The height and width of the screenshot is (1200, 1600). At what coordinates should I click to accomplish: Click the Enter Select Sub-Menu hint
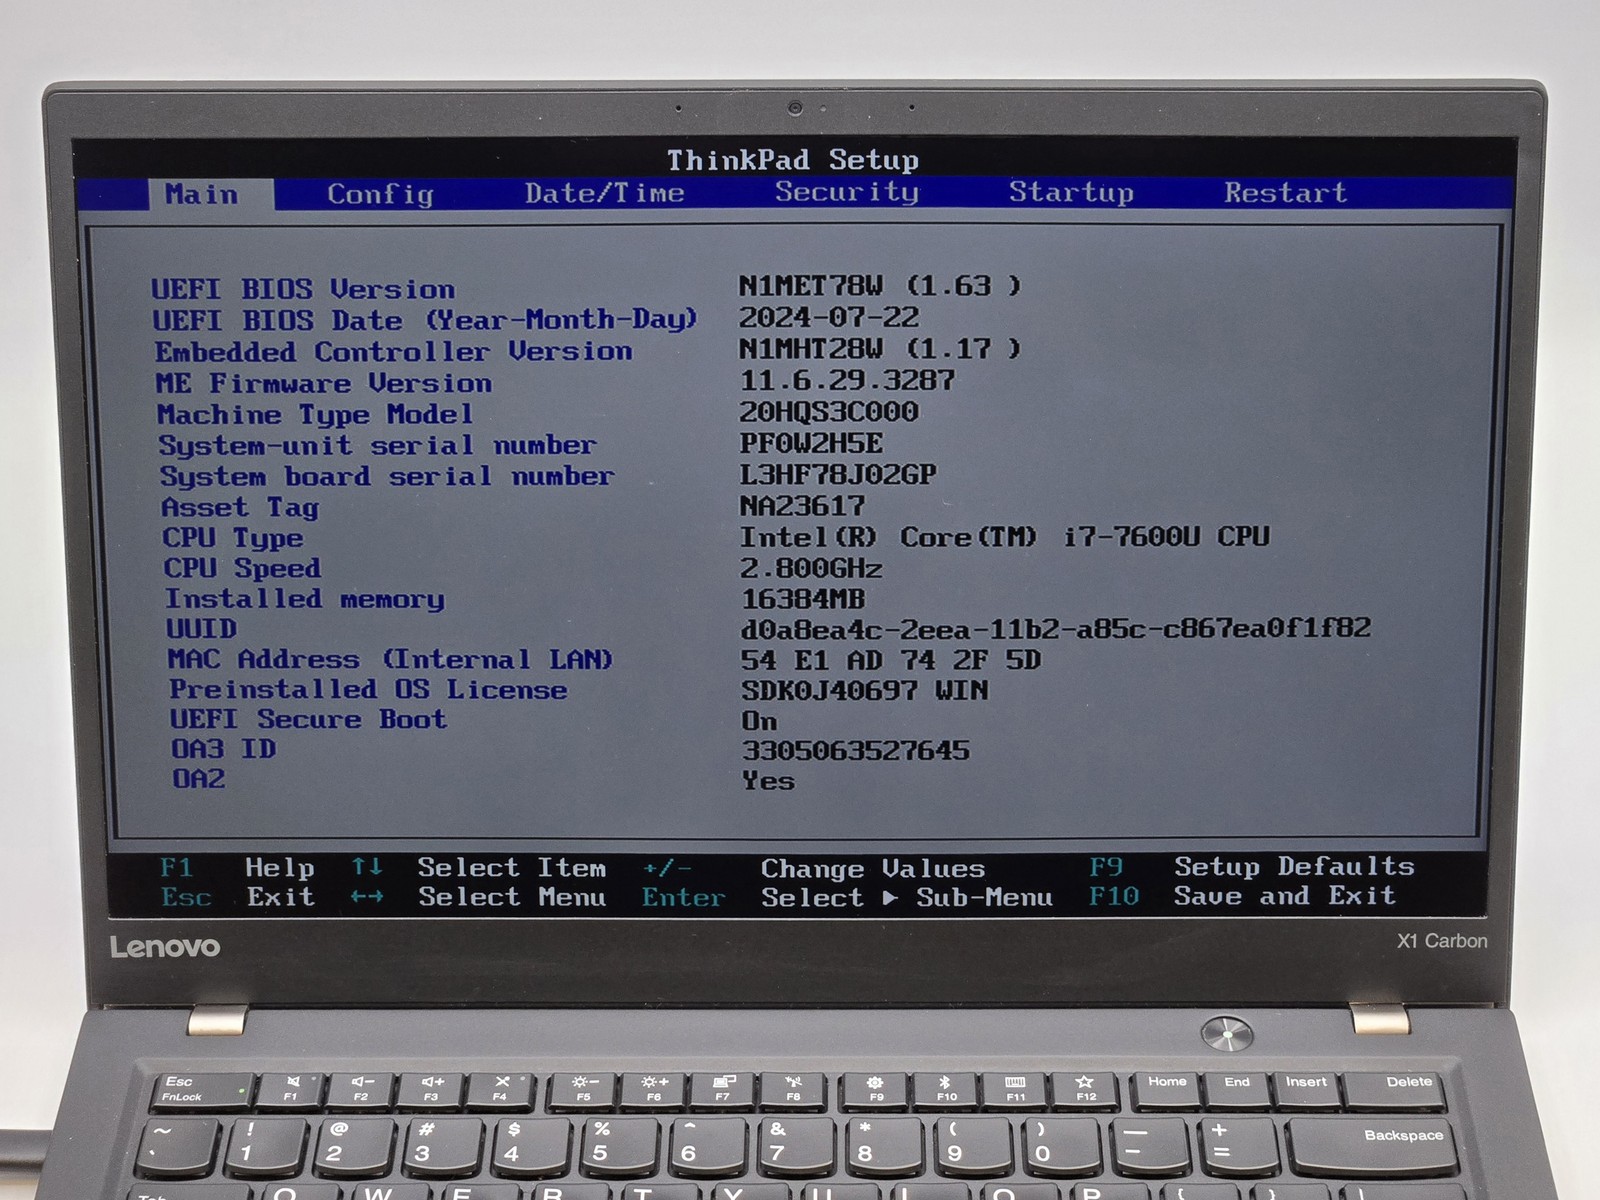(847, 897)
